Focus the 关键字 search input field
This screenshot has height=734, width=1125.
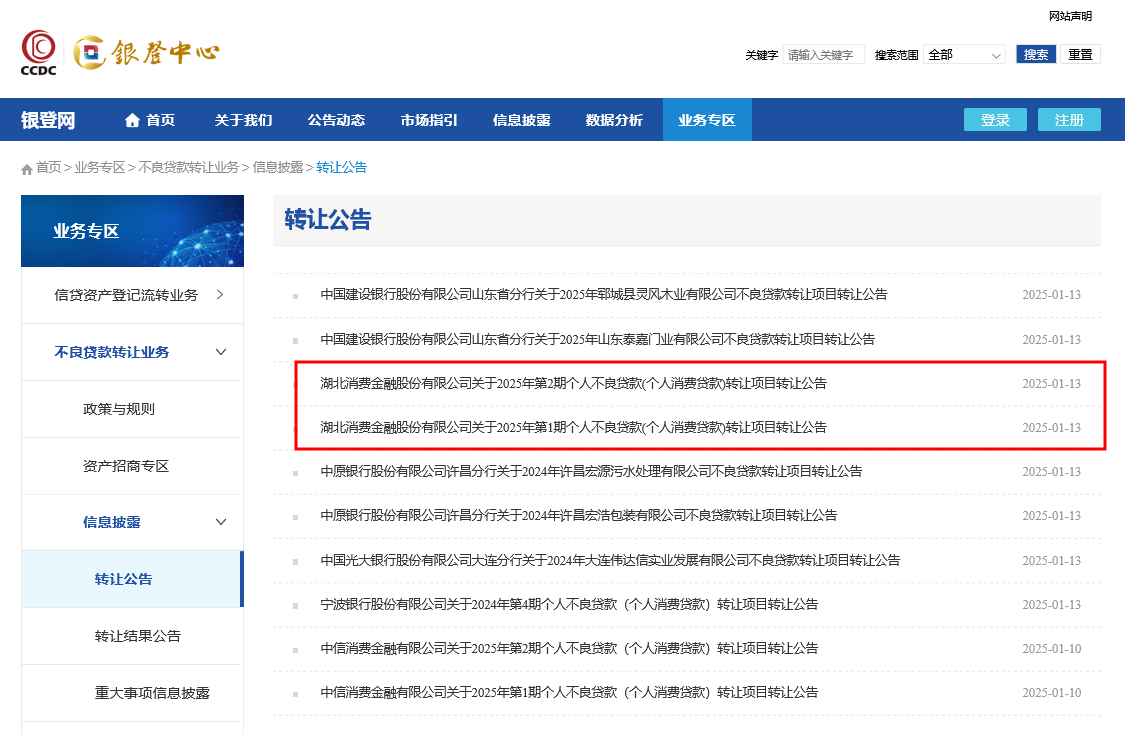coord(823,55)
